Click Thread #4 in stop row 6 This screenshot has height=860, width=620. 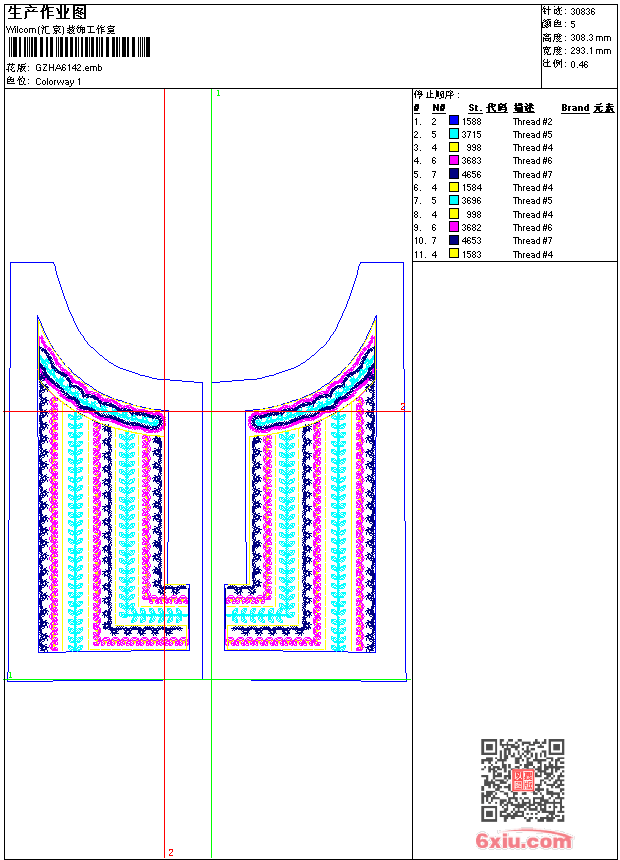533,188
